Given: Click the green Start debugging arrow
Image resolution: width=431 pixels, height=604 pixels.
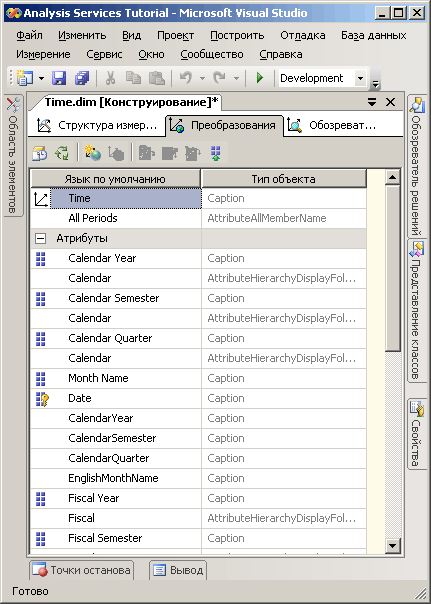Looking at the screenshot, I should click(260, 78).
